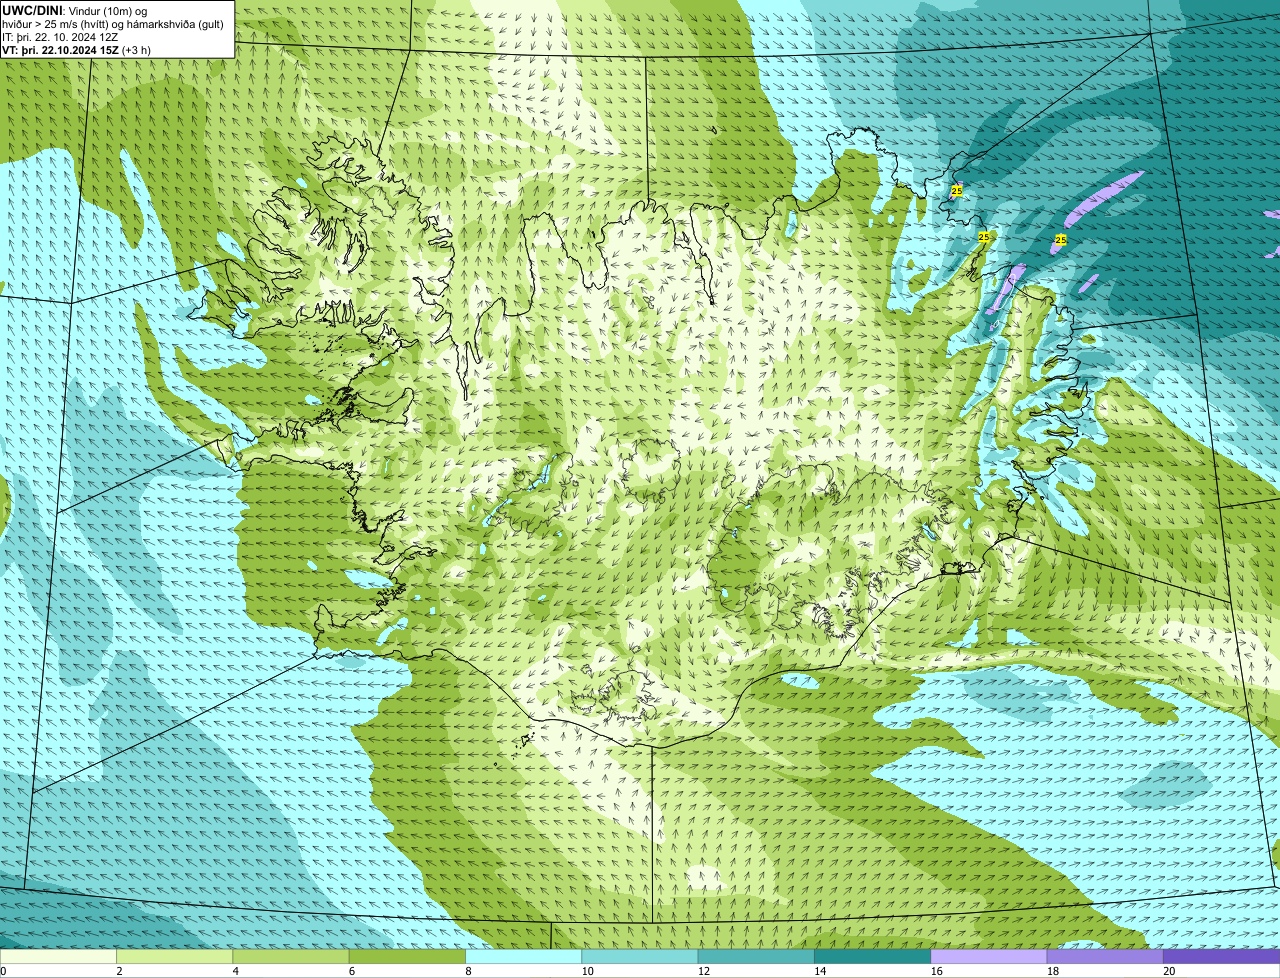
Task: Click the 18–20 m/s violet legend swatch
Action: tap(1105, 956)
